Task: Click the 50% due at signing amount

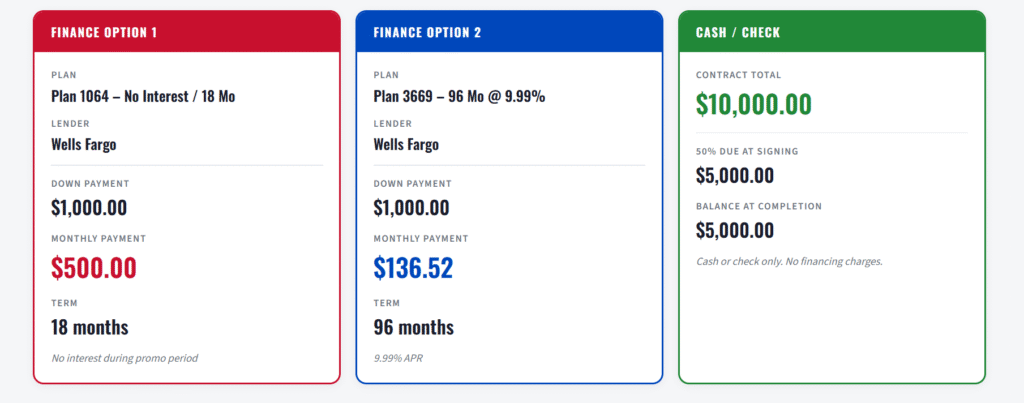Action: pos(735,175)
